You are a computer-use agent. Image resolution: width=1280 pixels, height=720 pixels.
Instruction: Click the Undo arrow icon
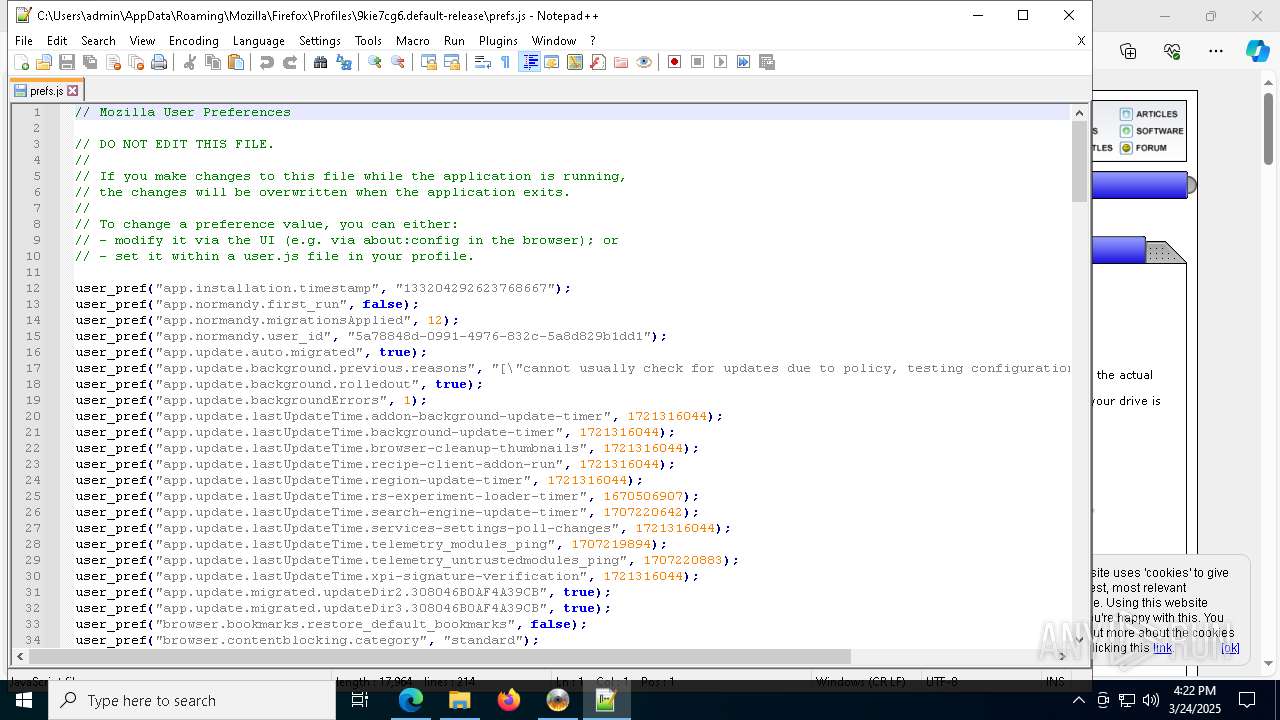coord(266,62)
